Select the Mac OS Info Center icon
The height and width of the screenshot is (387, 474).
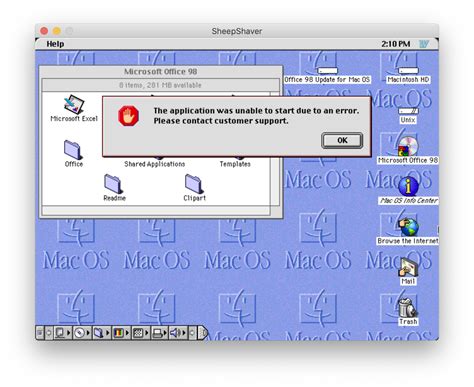[x=408, y=186]
